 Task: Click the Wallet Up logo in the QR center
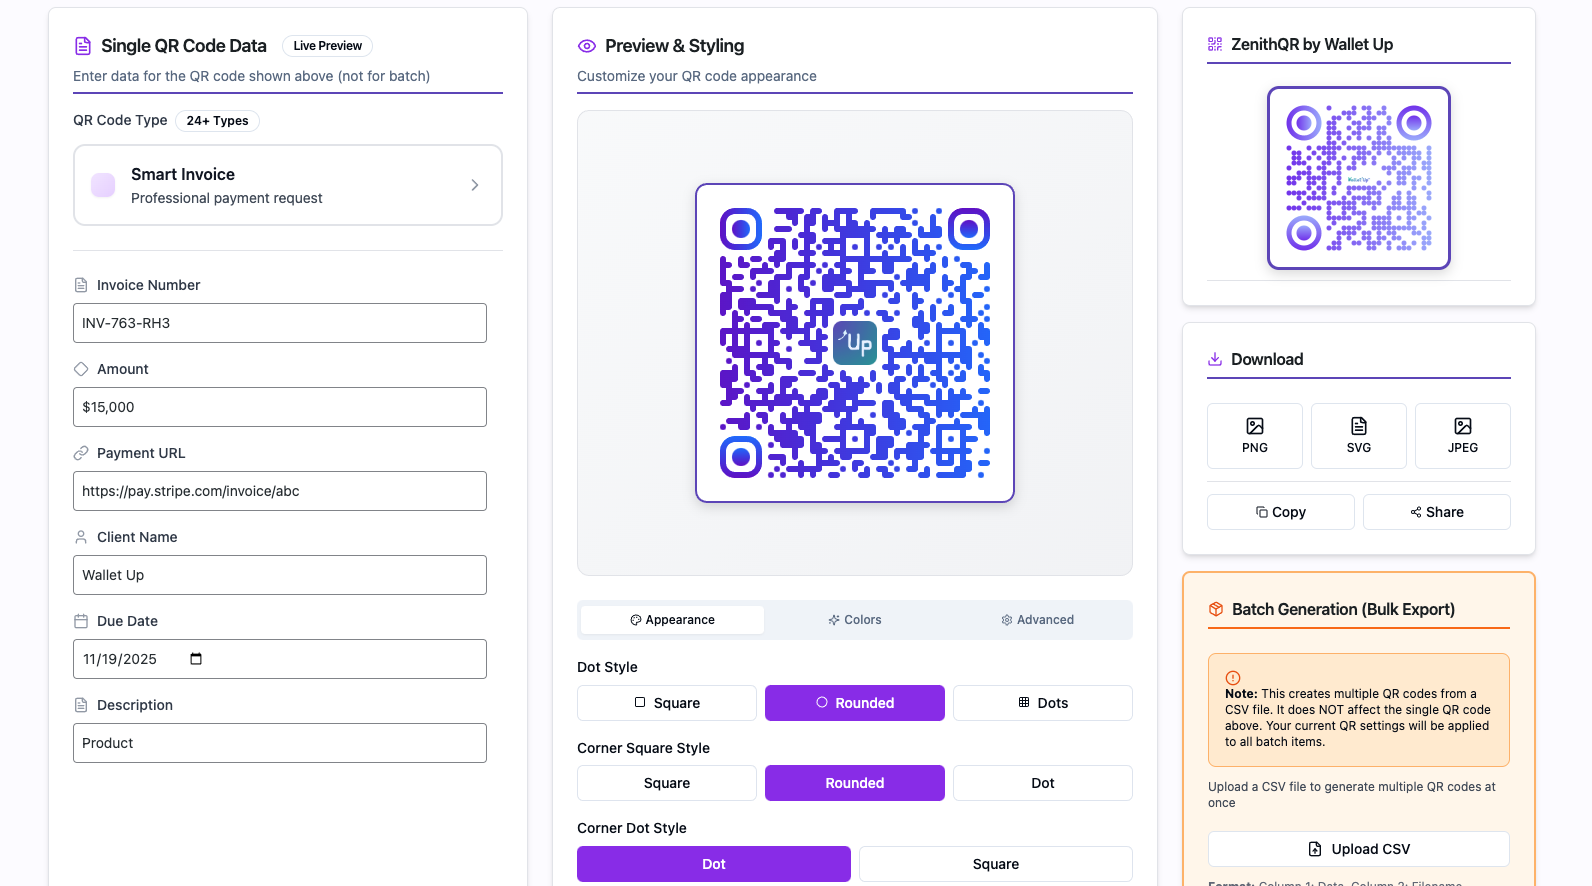855,343
